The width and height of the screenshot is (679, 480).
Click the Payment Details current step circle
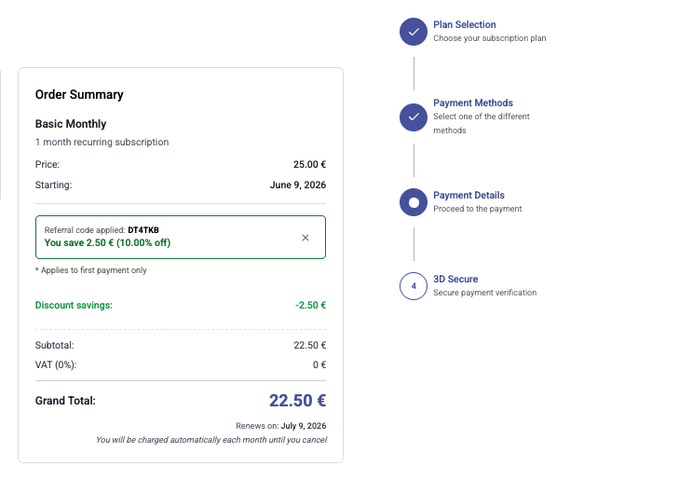coord(414,202)
